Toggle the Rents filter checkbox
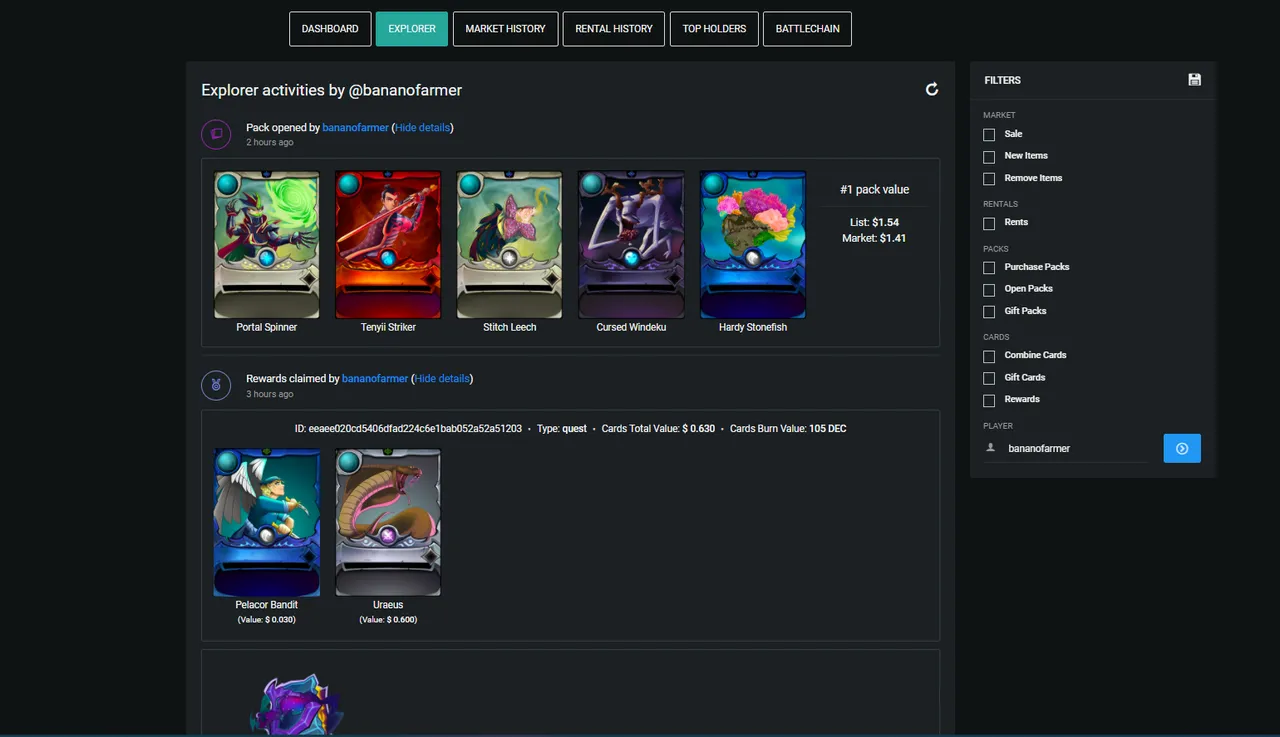The height and width of the screenshot is (737, 1280). click(x=989, y=223)
